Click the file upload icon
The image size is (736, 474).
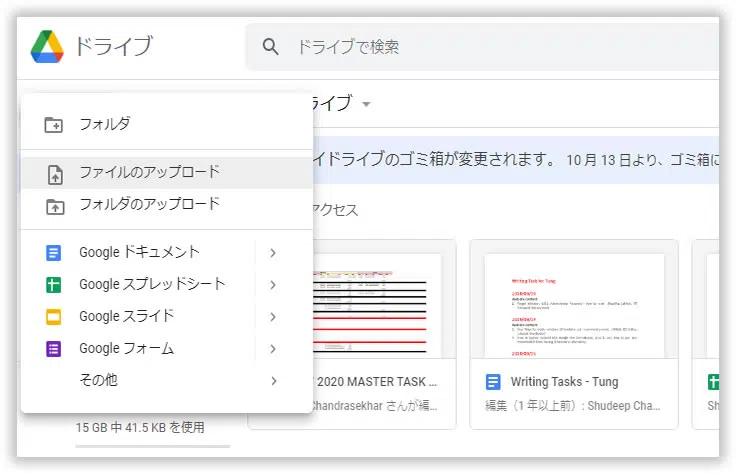click(55, 175)
